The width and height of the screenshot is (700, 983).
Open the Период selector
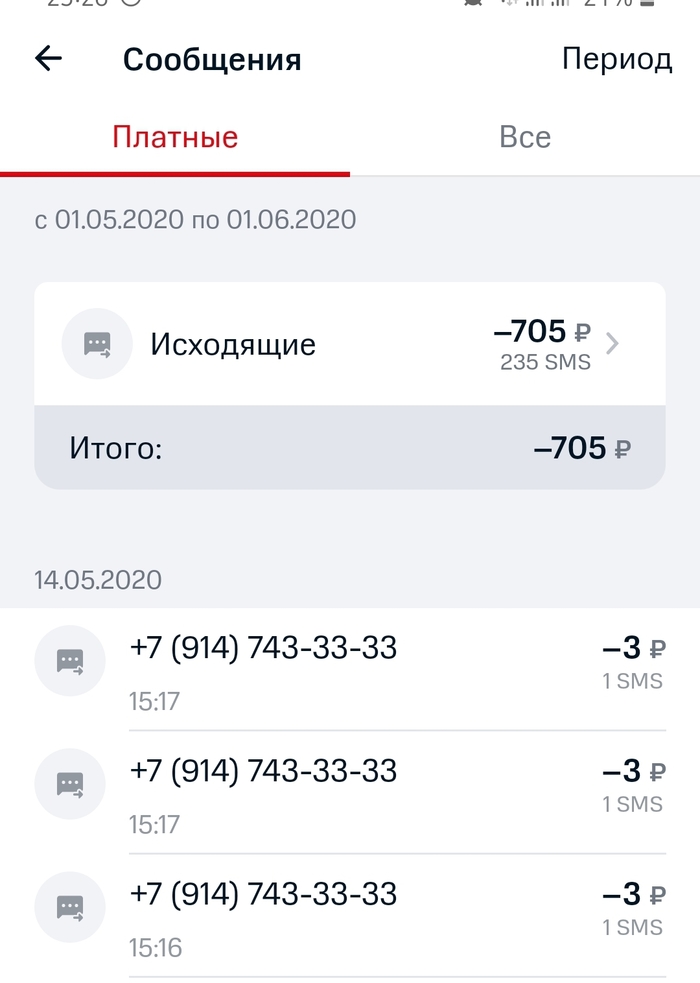point(616,59)
